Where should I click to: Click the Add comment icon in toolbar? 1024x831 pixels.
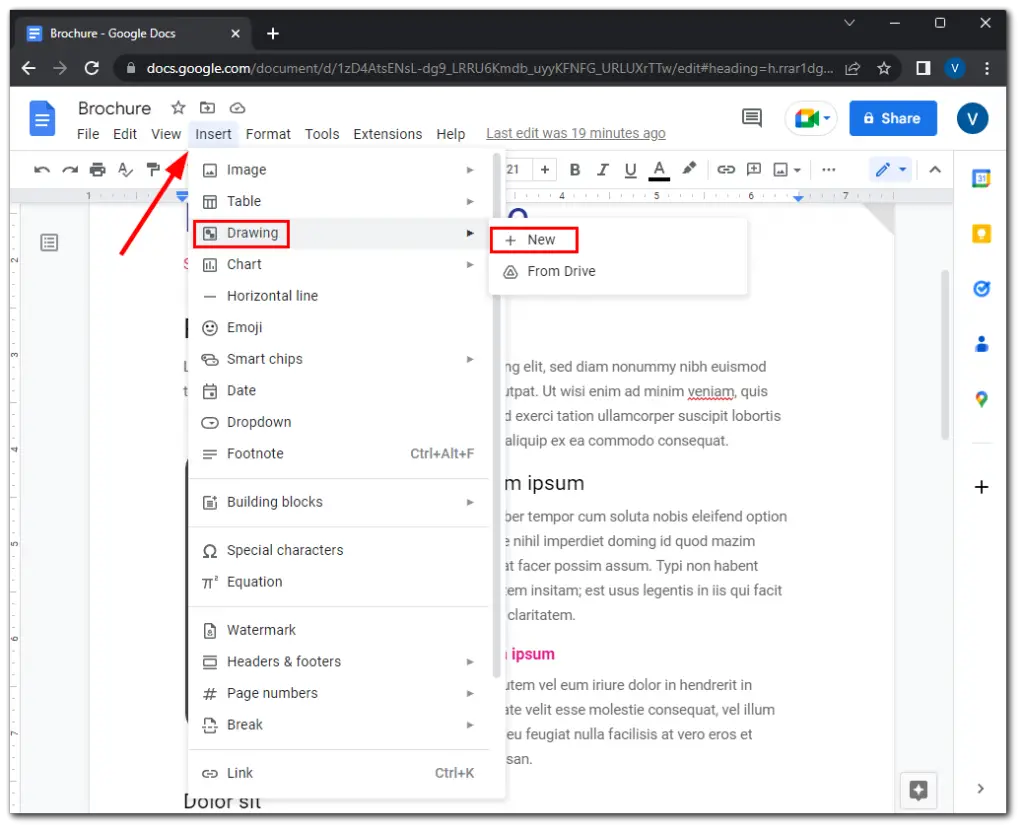754,169
